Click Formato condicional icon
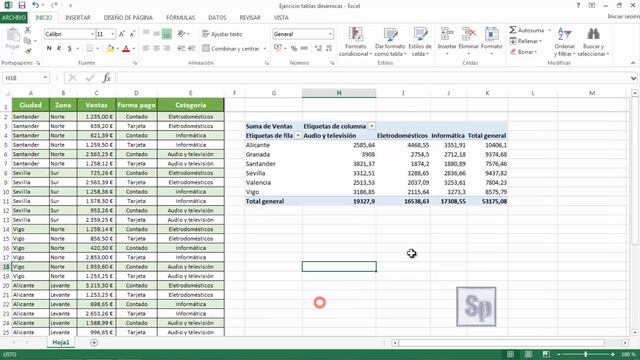Viewport: 640px width, 360px height. click(x=356, y=34)
